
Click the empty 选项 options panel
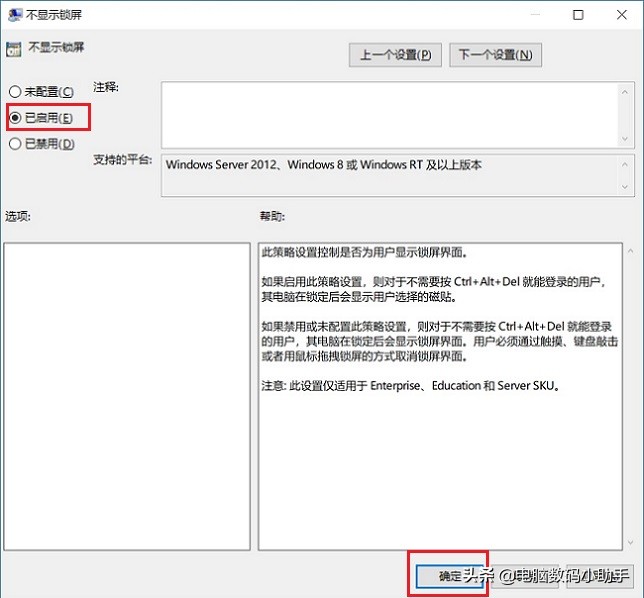(126, 395)
